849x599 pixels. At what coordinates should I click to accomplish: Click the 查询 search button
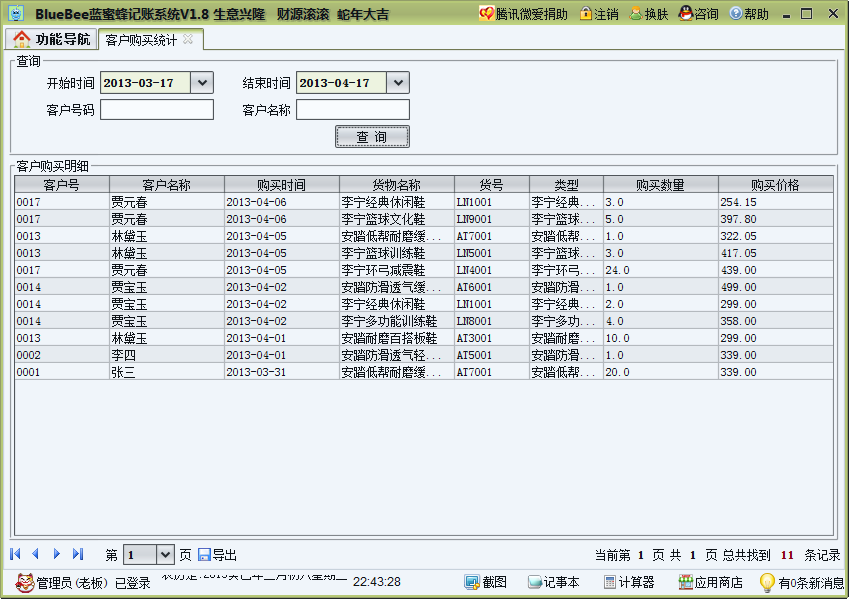click(x=372, y=136)
